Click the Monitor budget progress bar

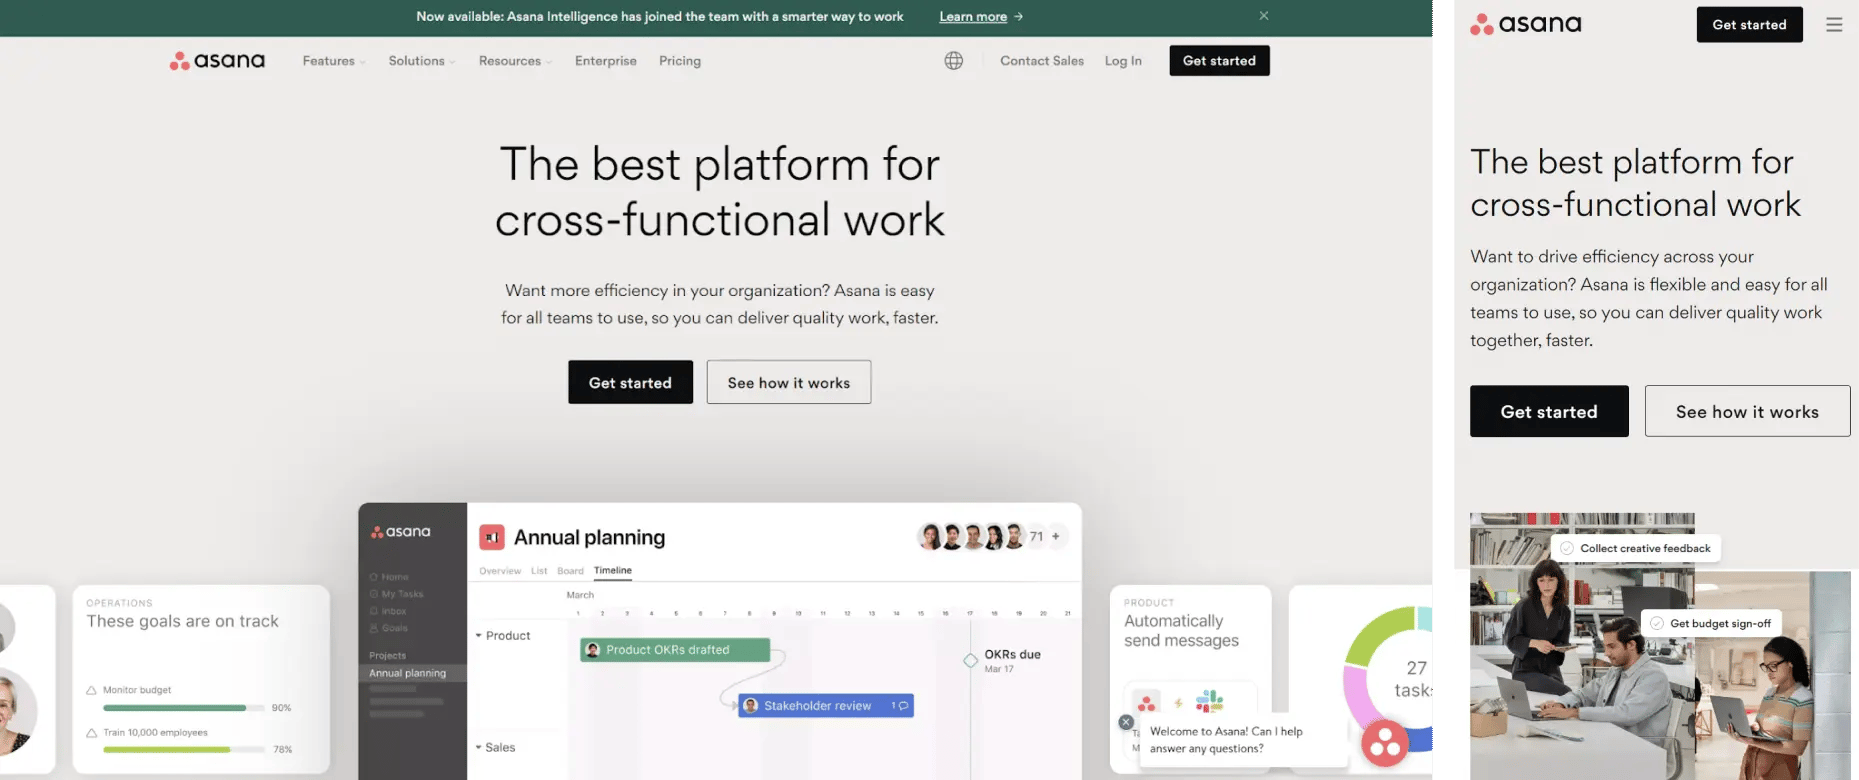tap(184, 708)
